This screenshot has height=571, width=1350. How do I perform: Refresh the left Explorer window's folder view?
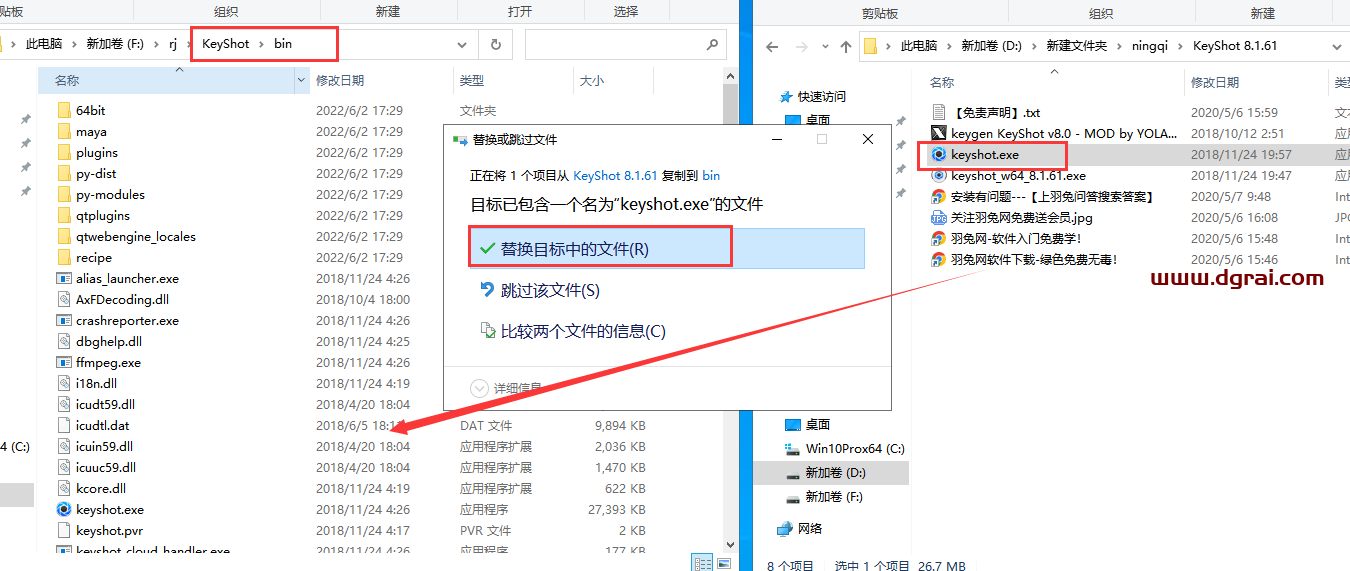(x=495, y=45)
